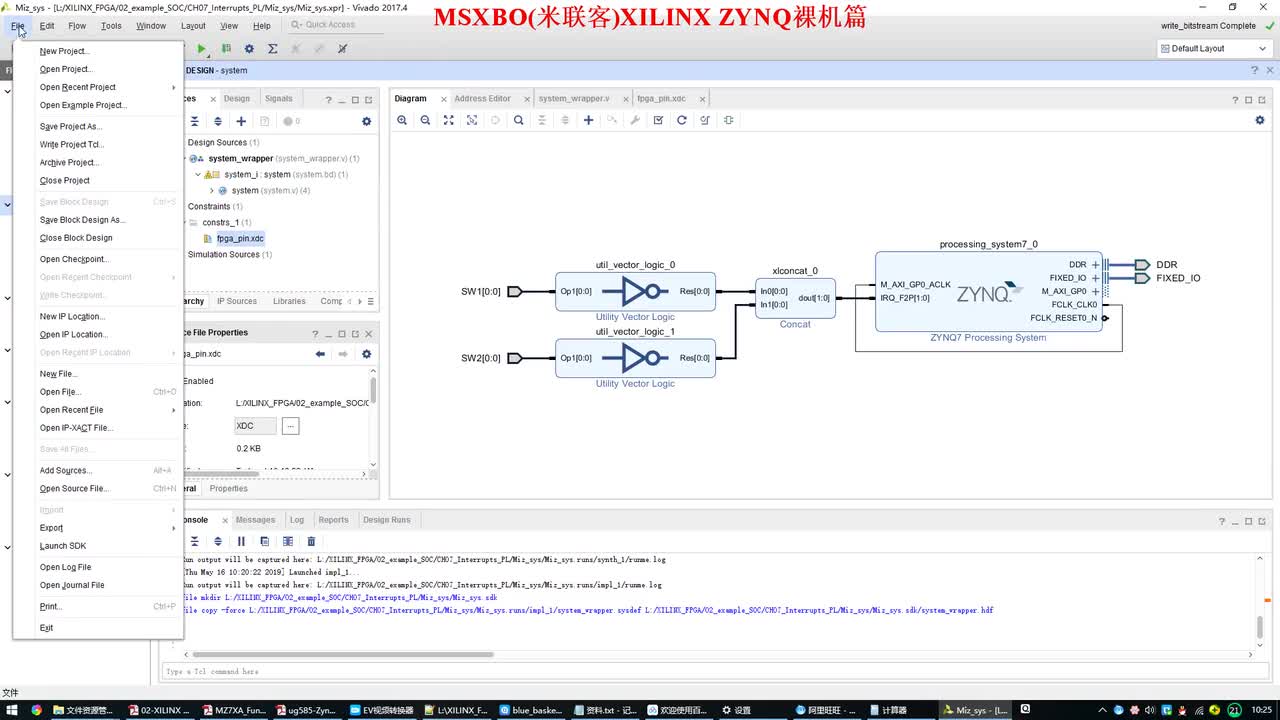
Task: Click the taskbar clock showing 10:25
Action: click(x=1261, y=710)
